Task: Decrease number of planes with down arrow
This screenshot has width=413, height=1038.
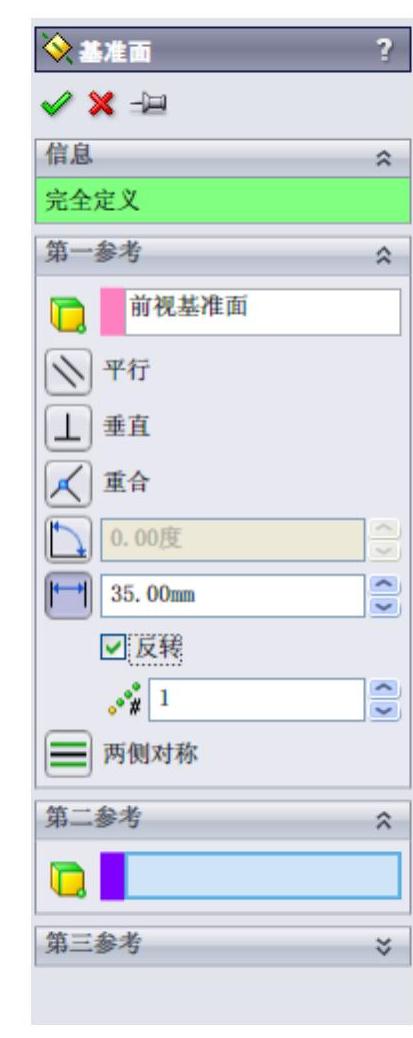Action: 385,709
